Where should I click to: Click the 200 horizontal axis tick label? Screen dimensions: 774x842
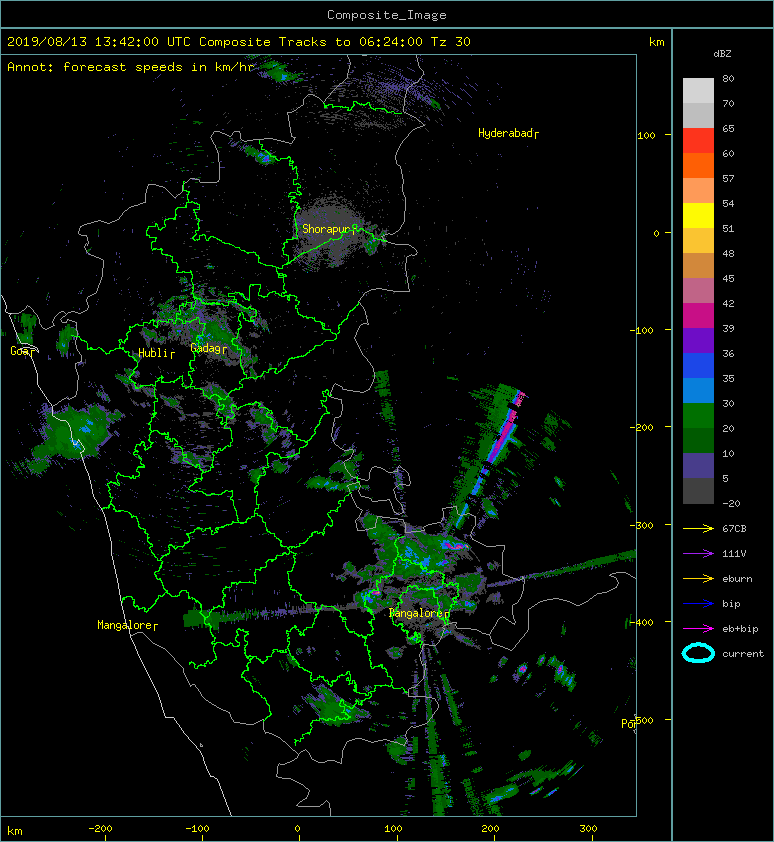490,829
